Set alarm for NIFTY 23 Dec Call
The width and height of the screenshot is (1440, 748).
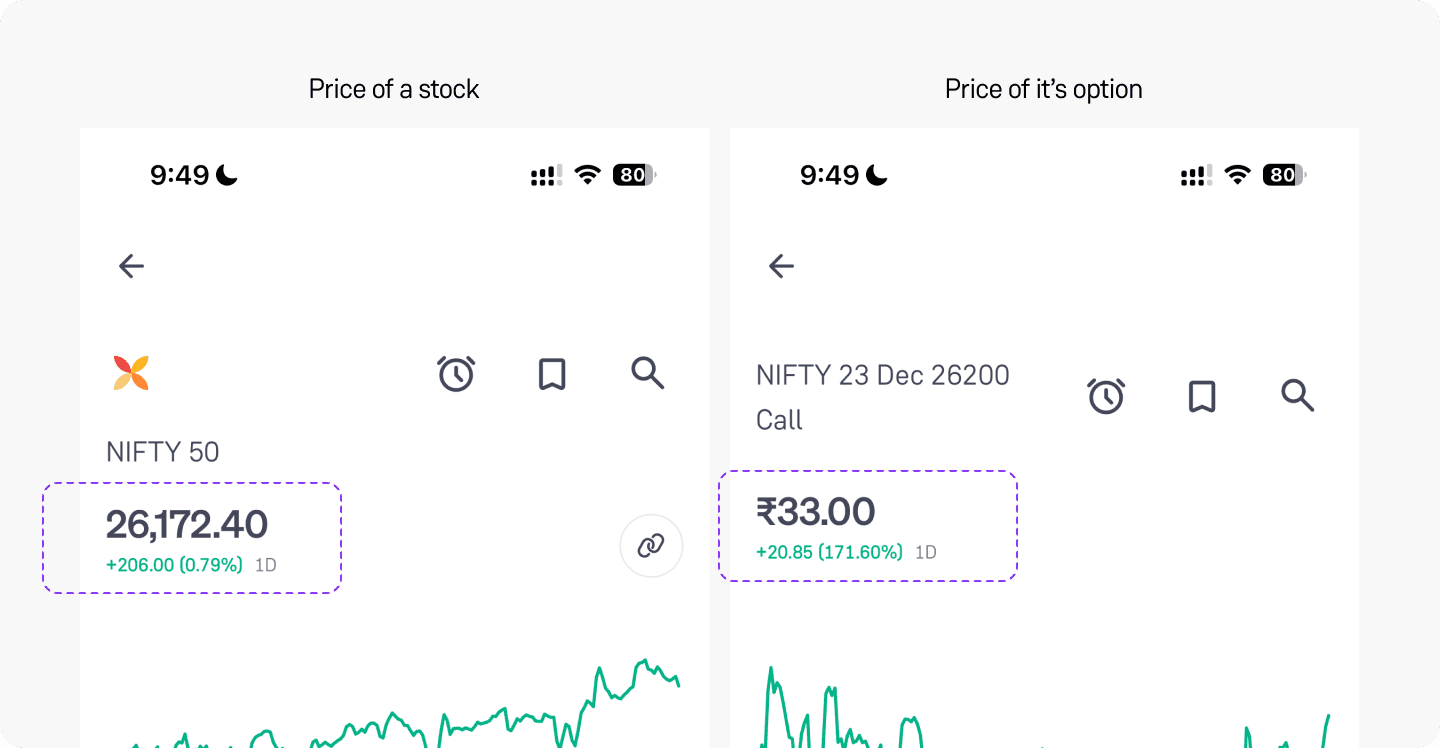point(1106,396)
